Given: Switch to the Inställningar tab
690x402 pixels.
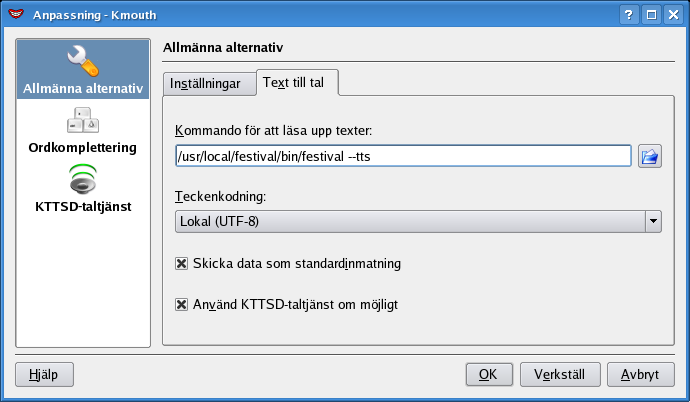Looking at the screenshot, I should tap(205, 84).
